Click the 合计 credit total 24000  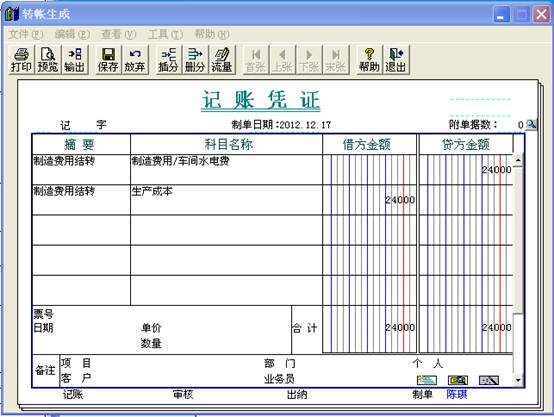point(496,328)
